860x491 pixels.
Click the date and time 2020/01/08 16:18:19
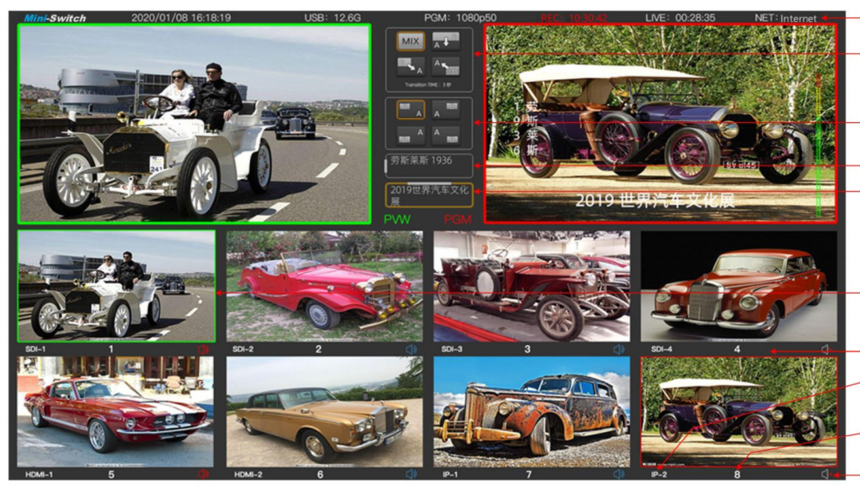coord(181,18)
